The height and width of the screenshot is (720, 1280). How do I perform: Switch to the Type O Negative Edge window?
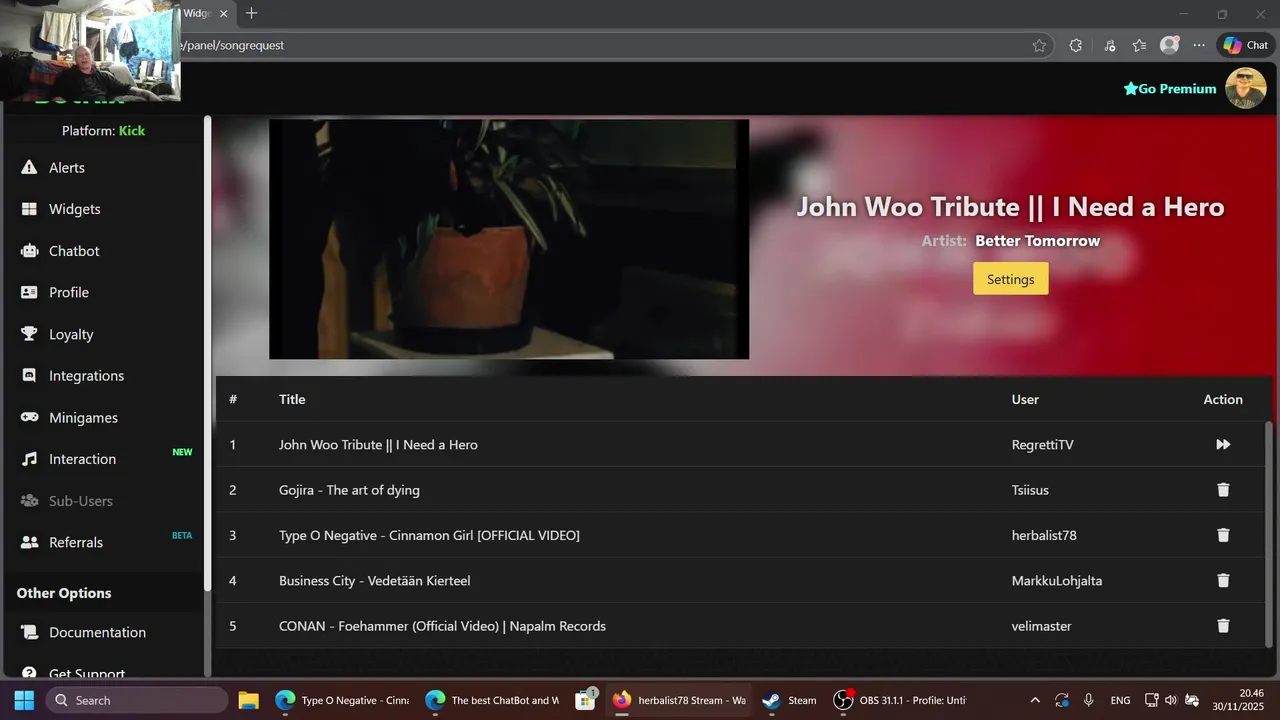(342, 700)
